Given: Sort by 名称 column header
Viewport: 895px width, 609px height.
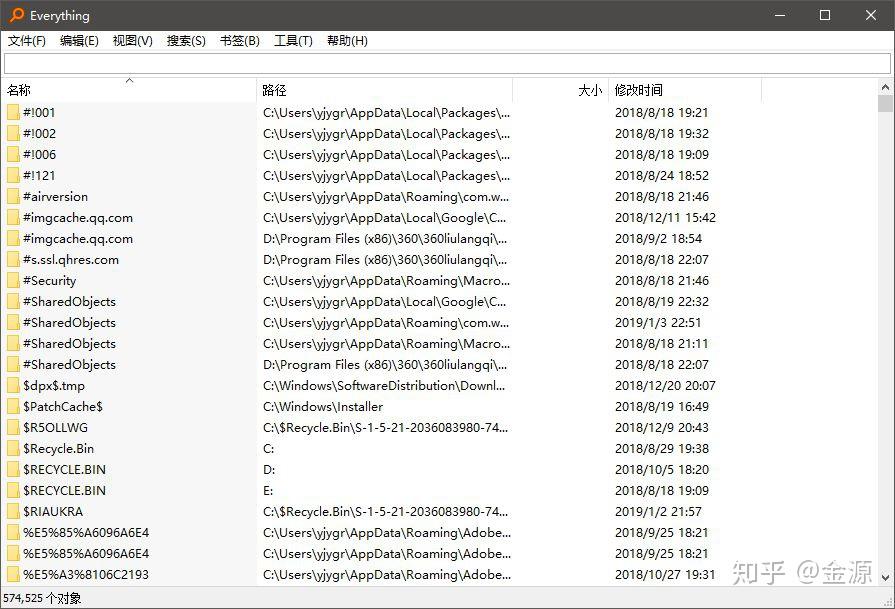Looking at the screenshot, I should point(129,90).
